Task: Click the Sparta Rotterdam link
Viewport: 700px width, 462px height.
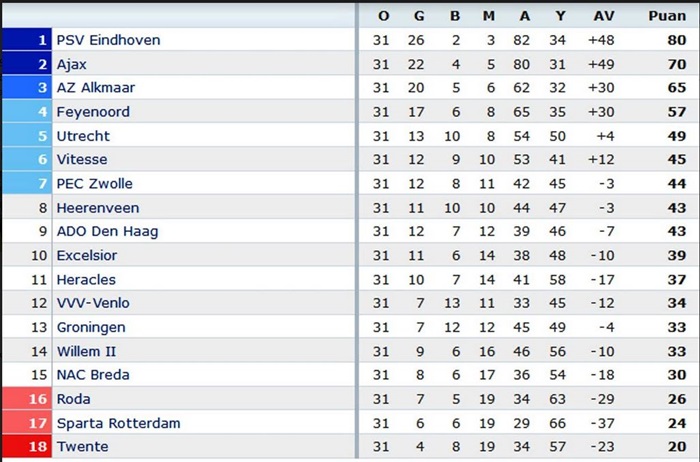Action: pos(118,423)
